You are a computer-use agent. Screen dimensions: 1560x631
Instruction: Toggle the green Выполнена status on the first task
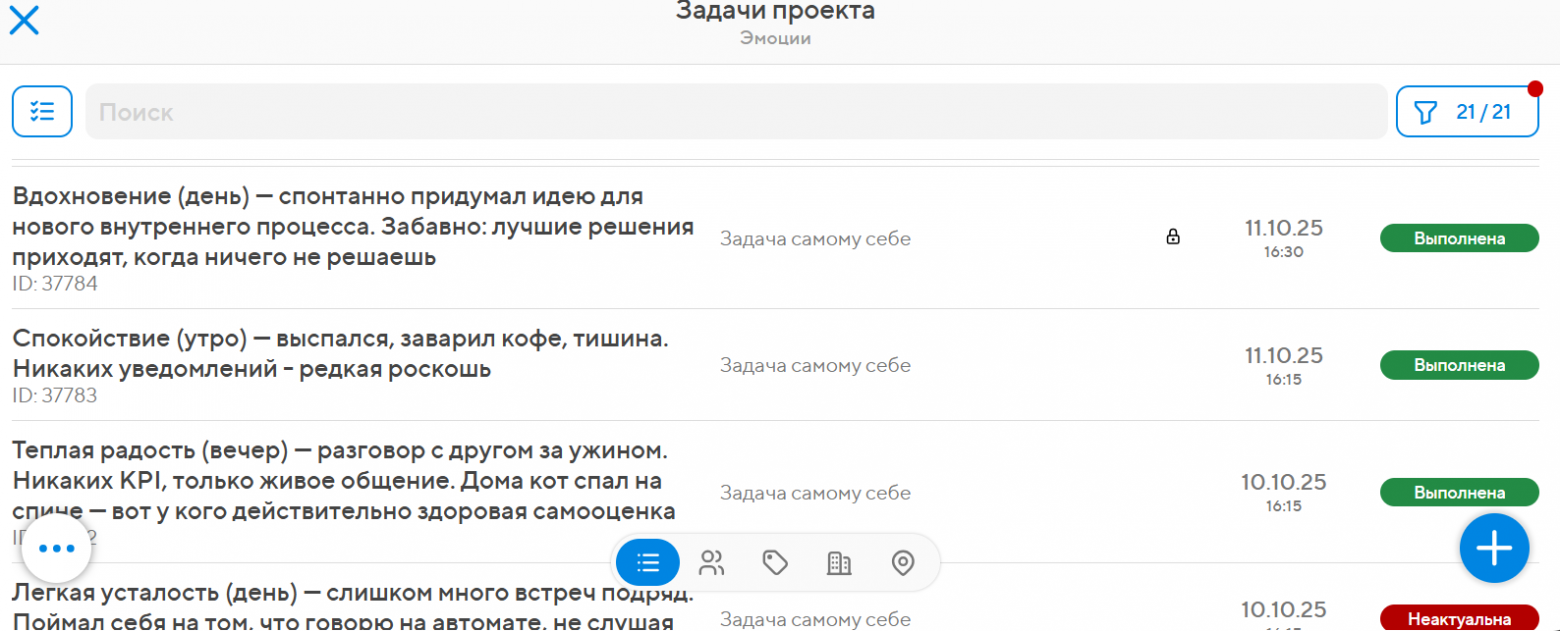[1458, 238]
